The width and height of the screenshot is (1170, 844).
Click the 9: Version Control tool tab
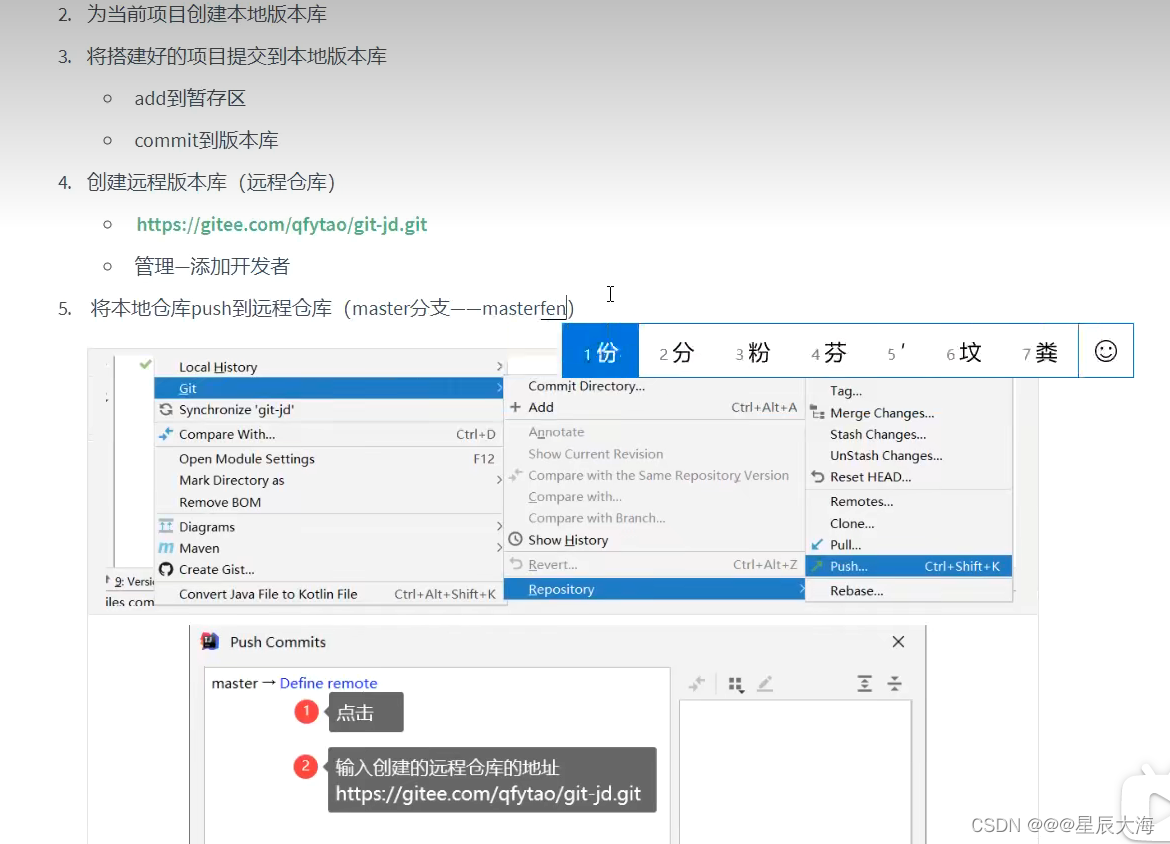(x=131, y=581)
